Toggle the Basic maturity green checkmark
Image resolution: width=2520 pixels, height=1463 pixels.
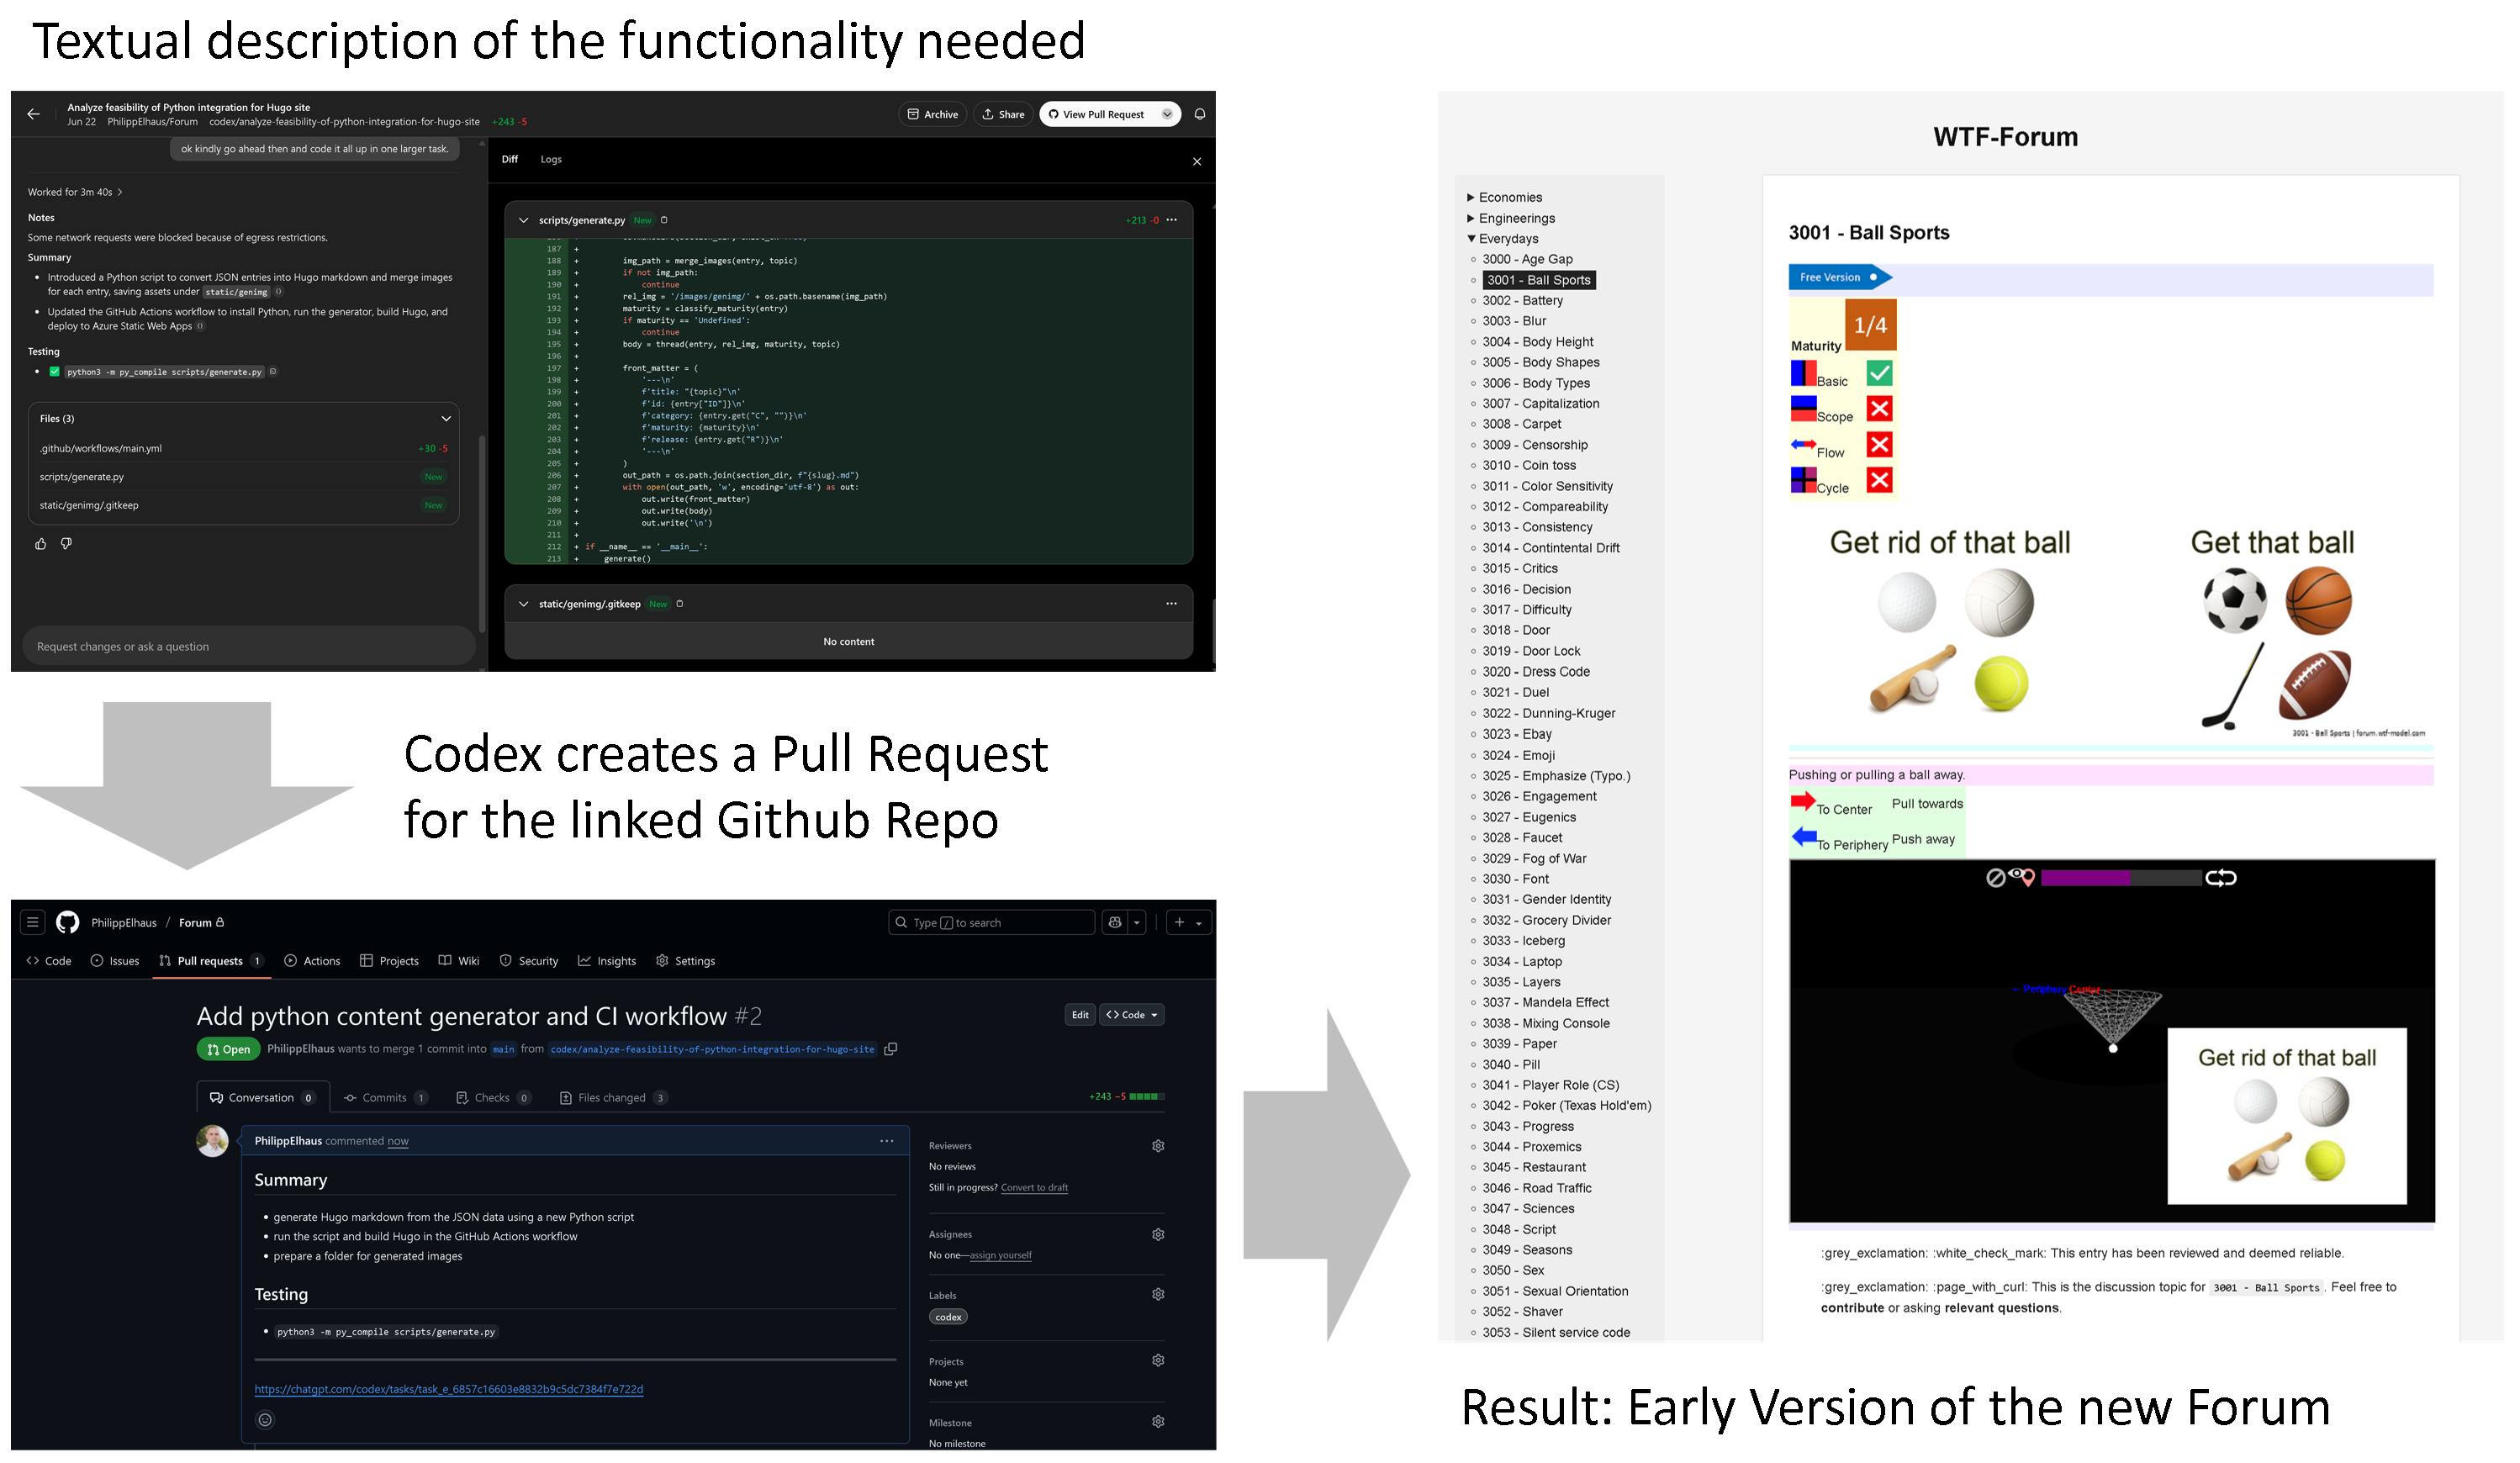(1880, 373)
